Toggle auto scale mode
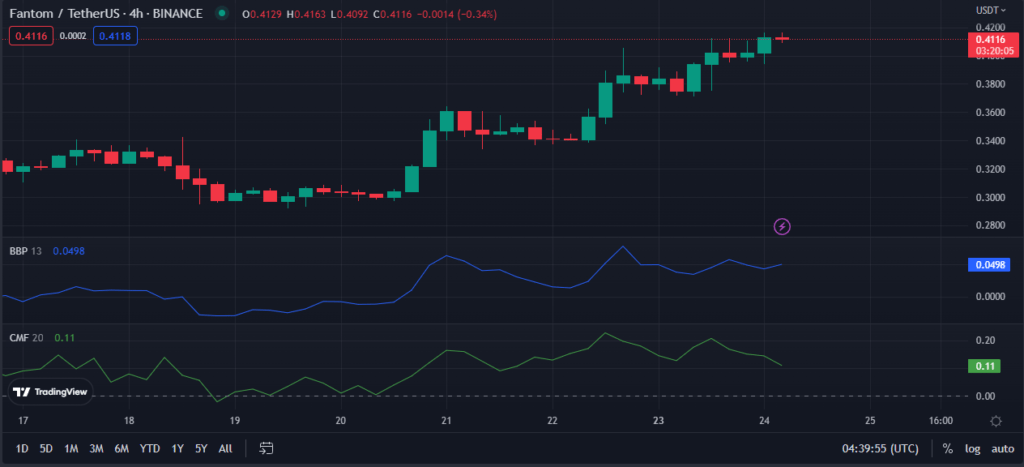1024x467 pixels. [1002, 449]
